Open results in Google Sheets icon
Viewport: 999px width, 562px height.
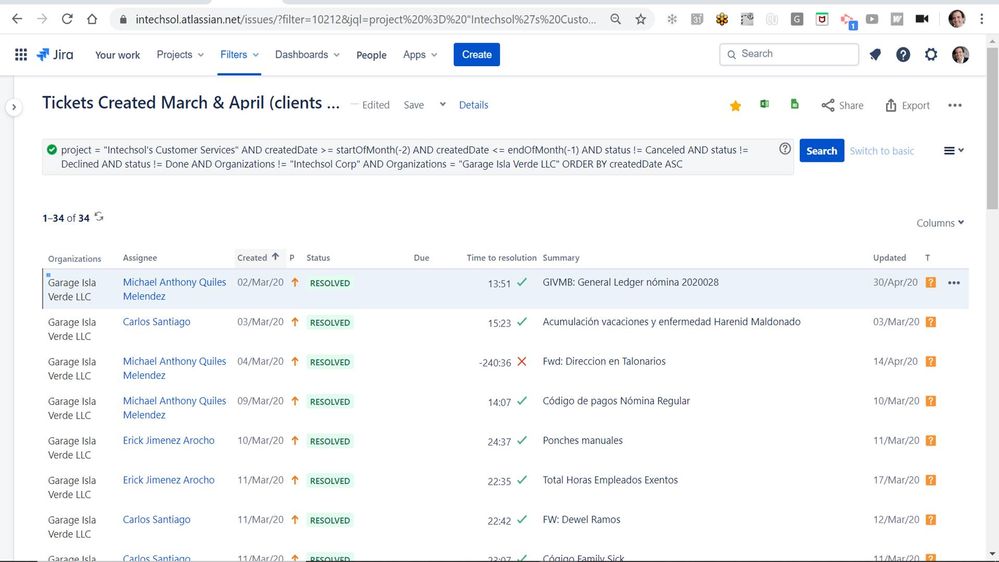tap(795, 105)
